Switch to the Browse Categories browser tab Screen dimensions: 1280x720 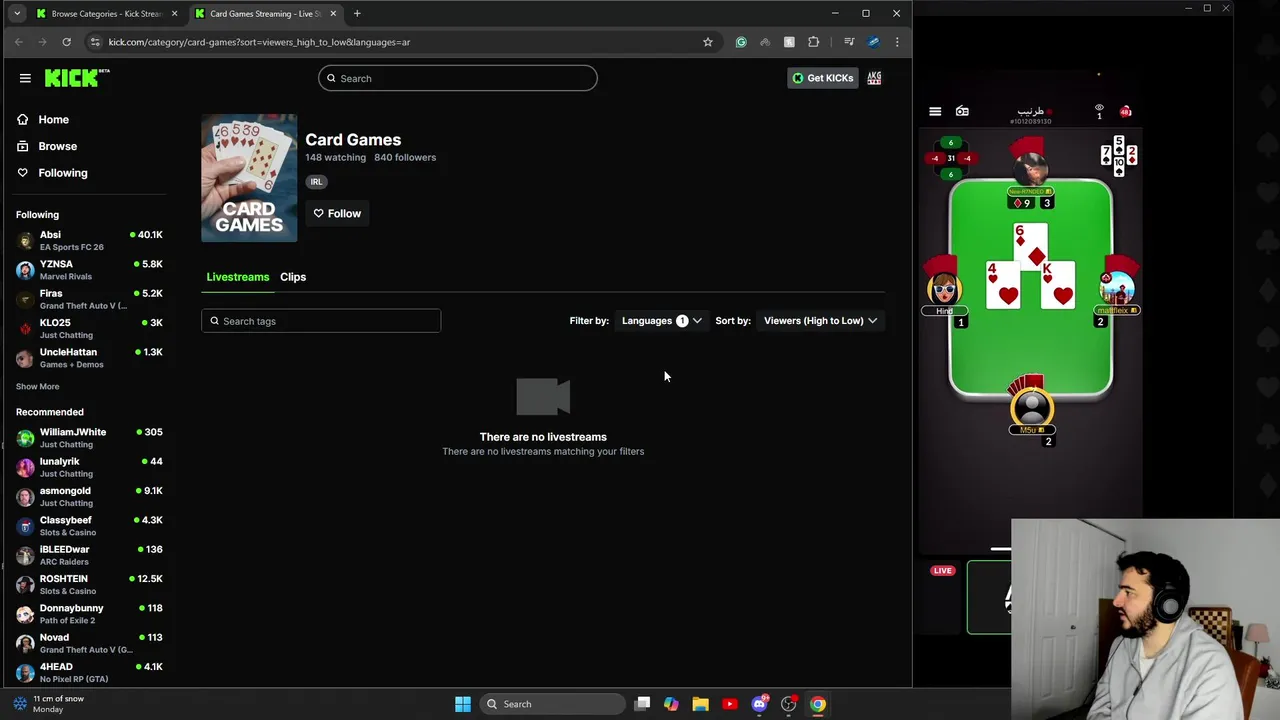108,13
